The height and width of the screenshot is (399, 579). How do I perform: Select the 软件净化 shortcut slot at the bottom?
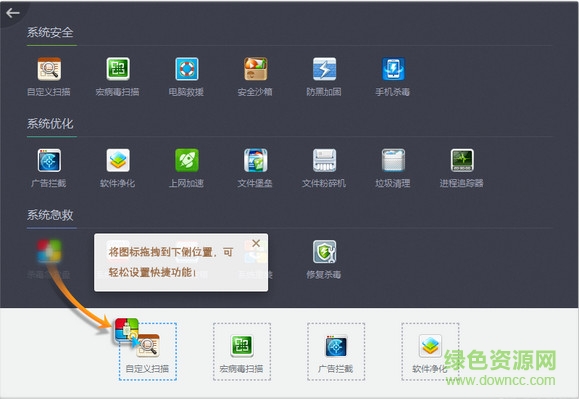coord(430,351)
